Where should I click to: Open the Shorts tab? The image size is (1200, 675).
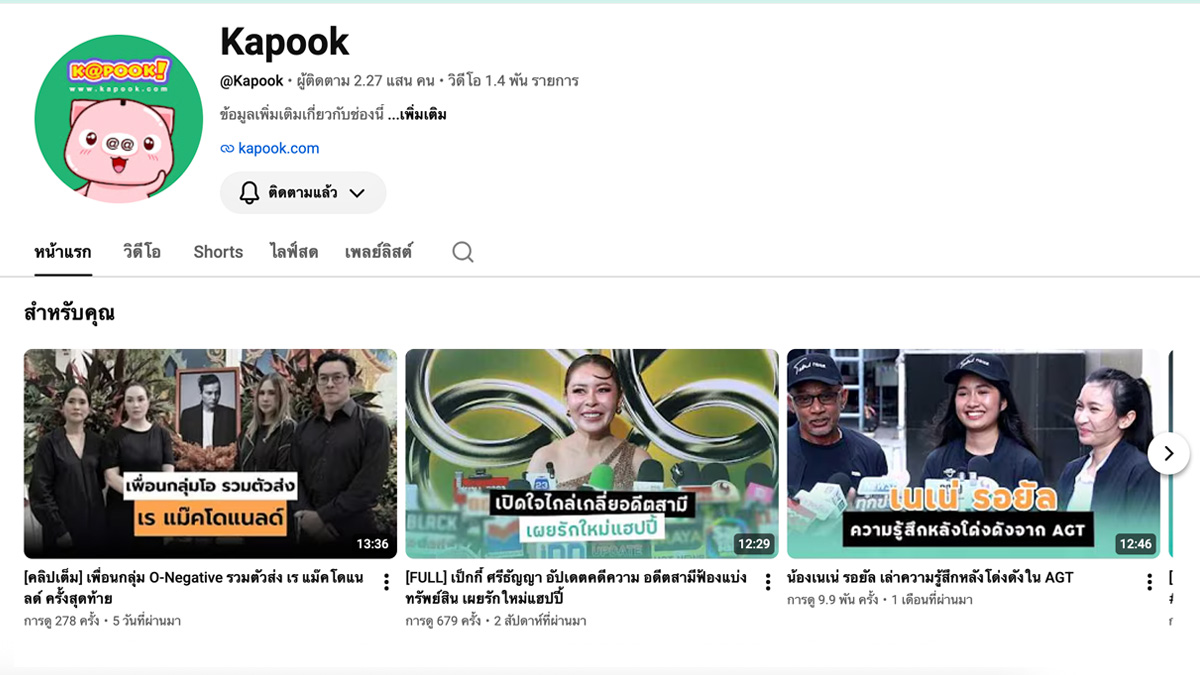(218, 252)
